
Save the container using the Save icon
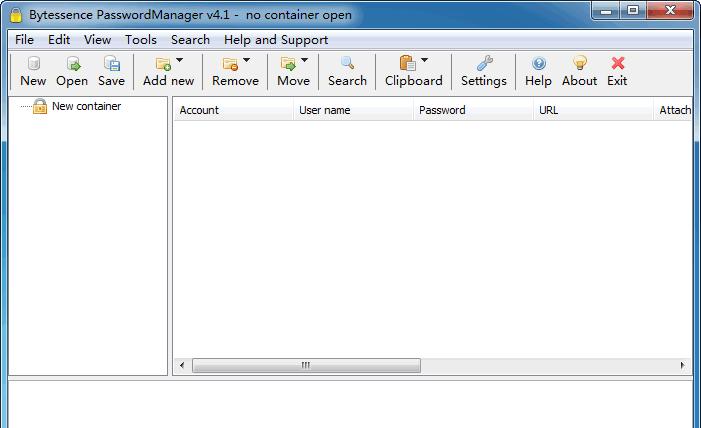click(x=111, y=64)
